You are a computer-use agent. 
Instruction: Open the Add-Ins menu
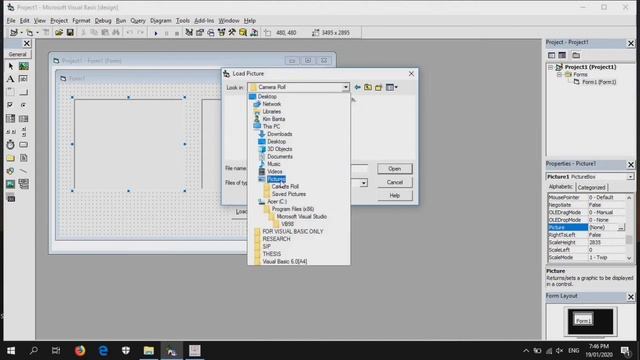point(204,20)
